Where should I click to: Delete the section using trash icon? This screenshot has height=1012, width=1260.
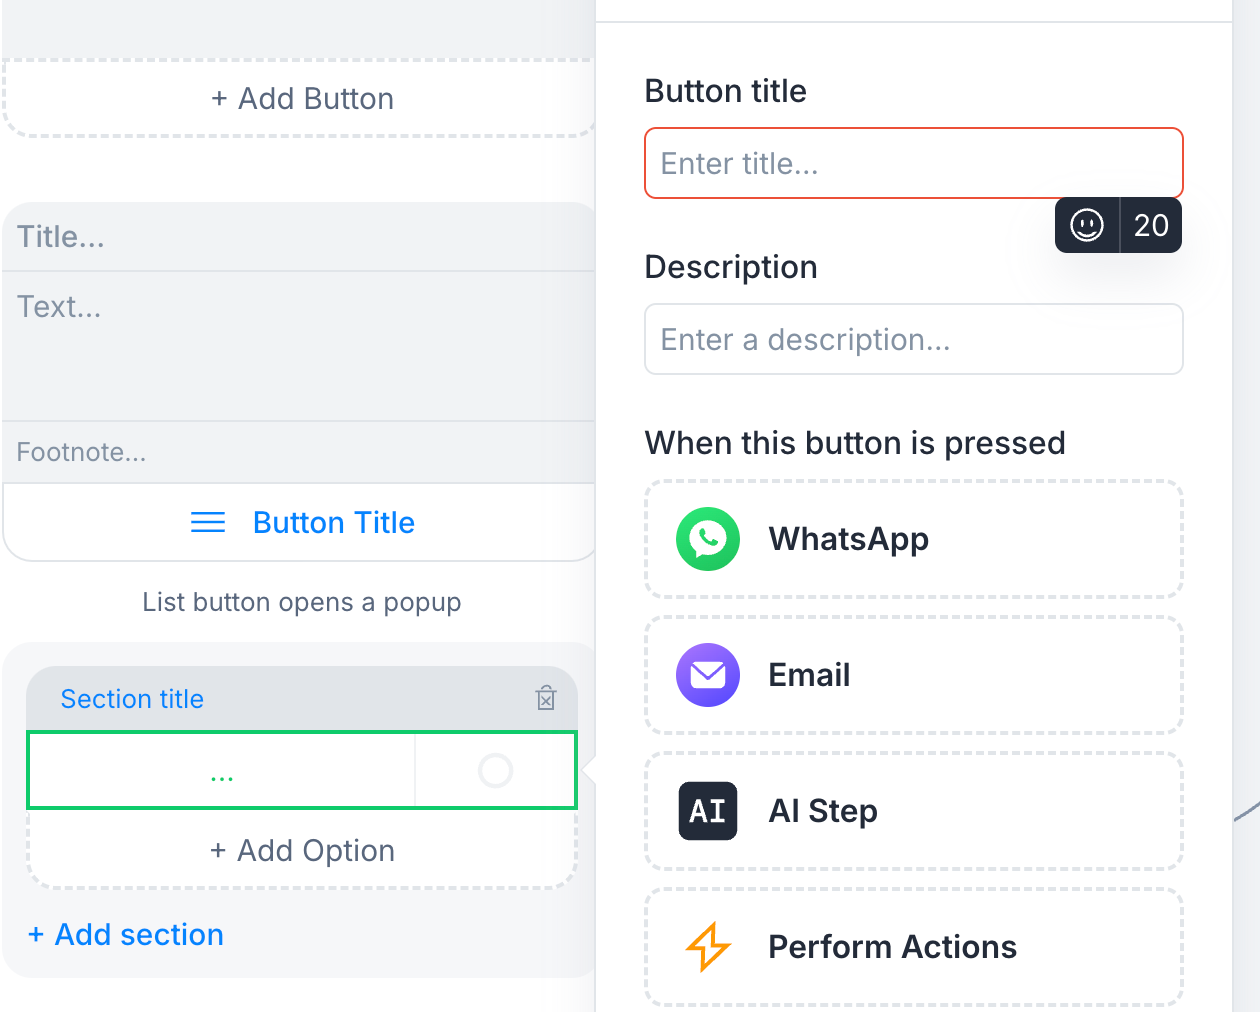[546, 698]
